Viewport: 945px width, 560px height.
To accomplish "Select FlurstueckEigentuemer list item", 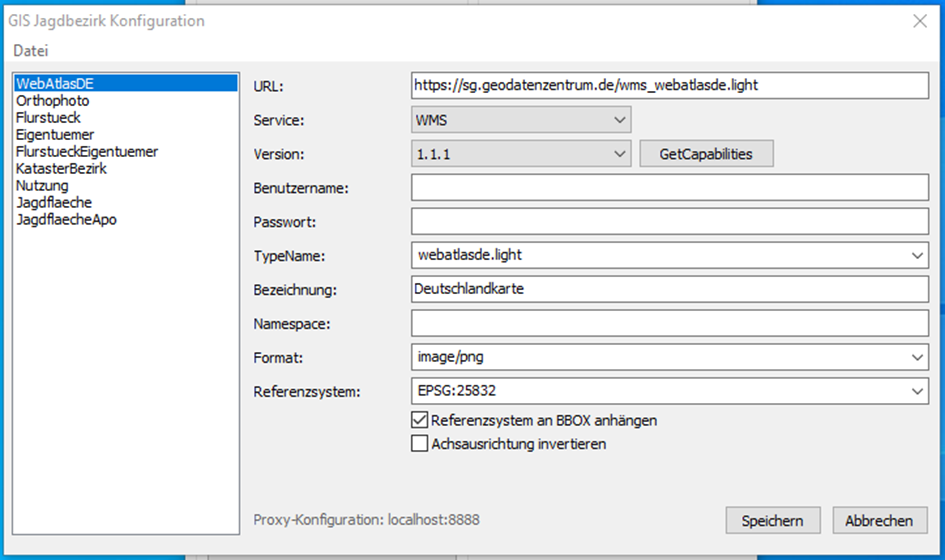I will click(x=87, y=152).
